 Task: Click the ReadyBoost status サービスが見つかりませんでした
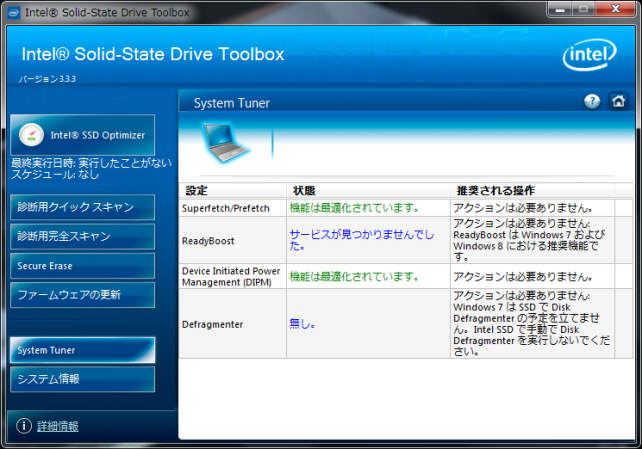(362, 240)
